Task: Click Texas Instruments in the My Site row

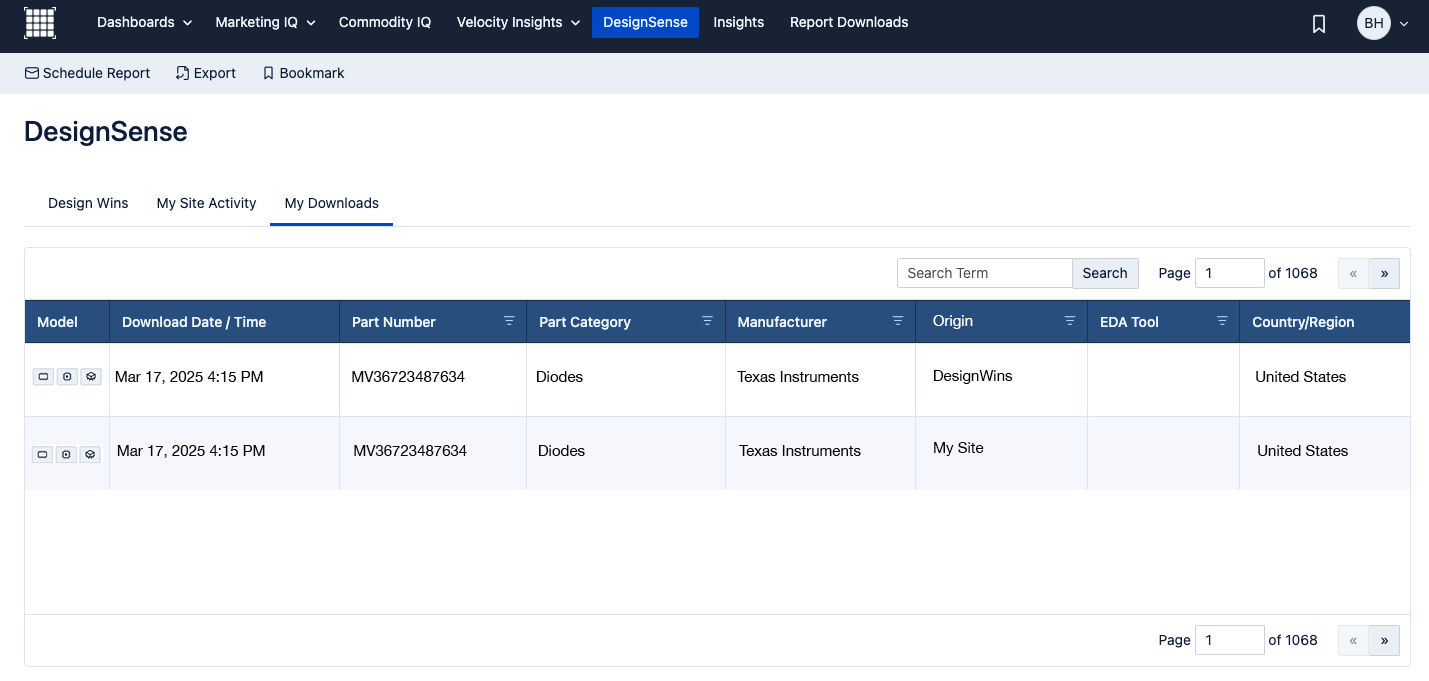Action: tap(800, 451)
